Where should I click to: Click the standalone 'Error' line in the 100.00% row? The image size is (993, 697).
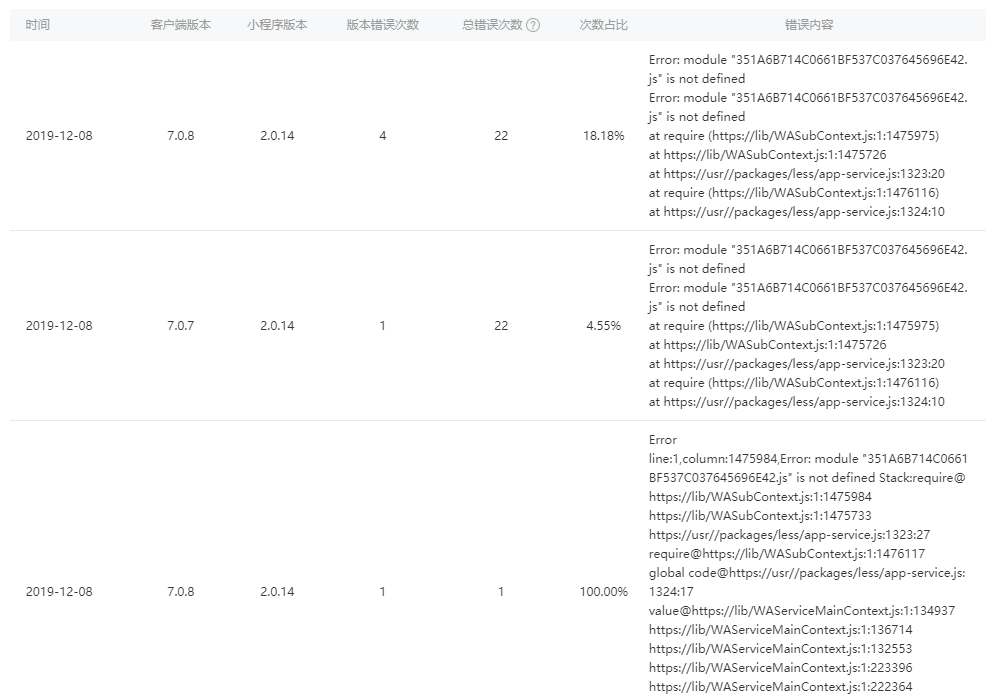(x=662, y=439)
